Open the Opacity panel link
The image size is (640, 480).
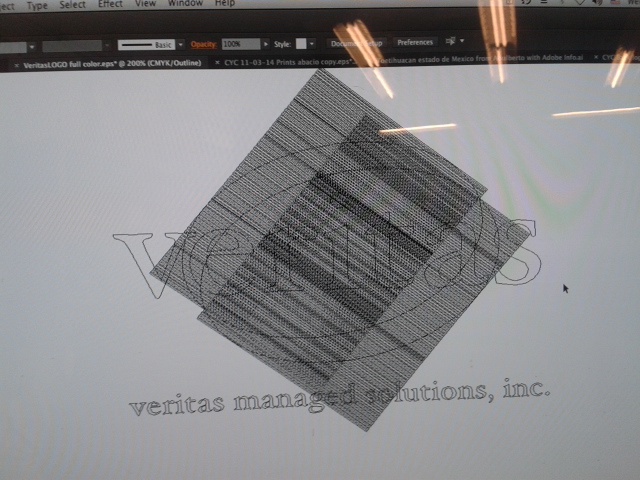203,44
